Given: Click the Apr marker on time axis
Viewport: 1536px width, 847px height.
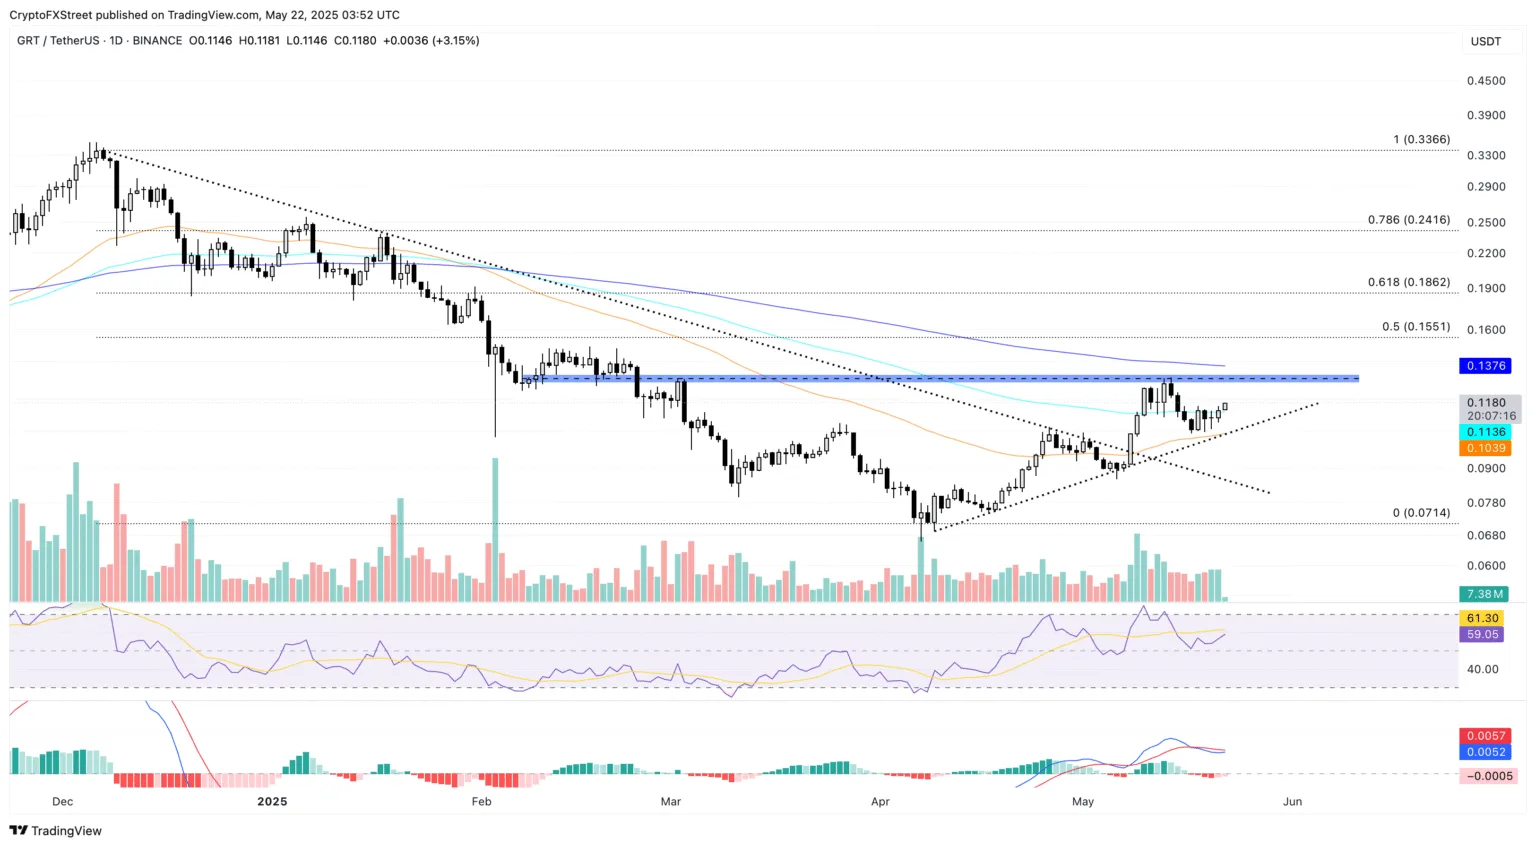Looking at the screenshot, I should point(880,802).
